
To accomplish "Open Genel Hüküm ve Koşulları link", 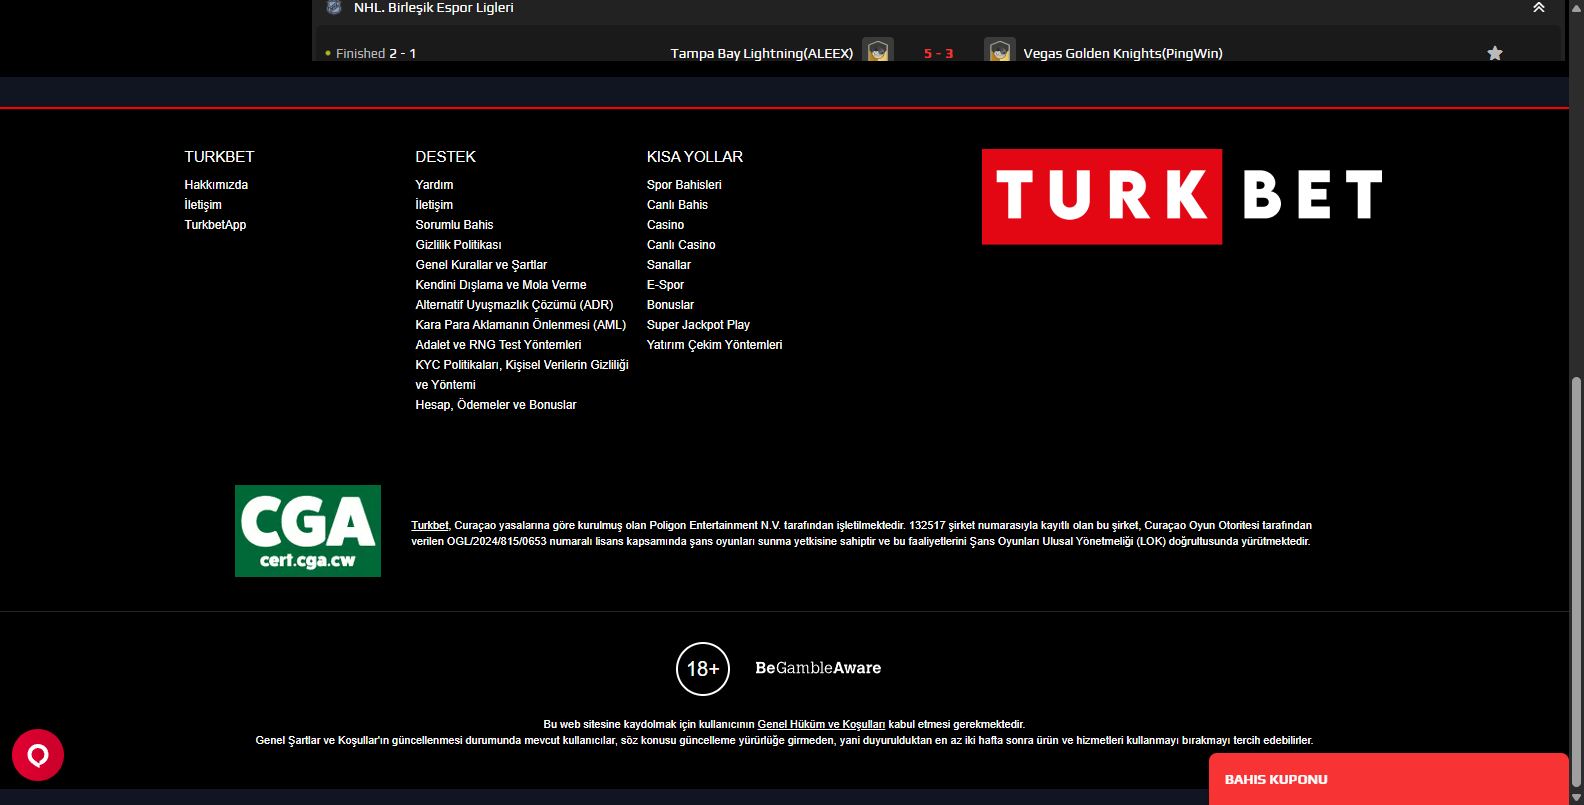I will click(821, 724).
